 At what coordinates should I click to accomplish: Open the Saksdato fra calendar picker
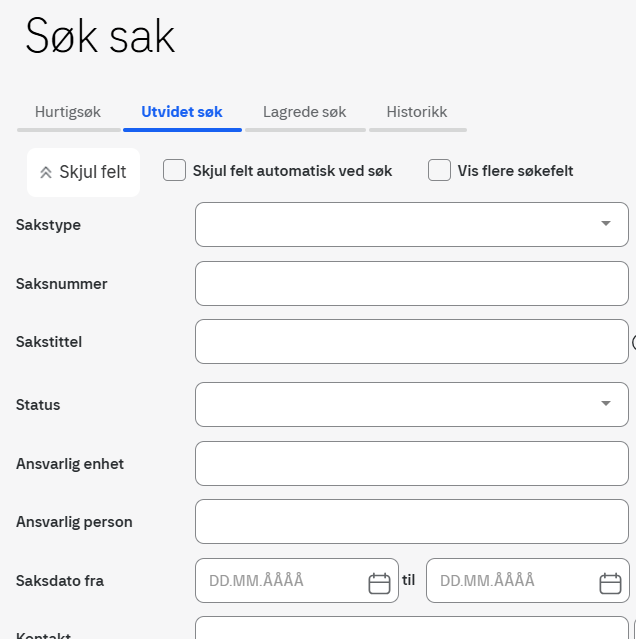(379, 584)
